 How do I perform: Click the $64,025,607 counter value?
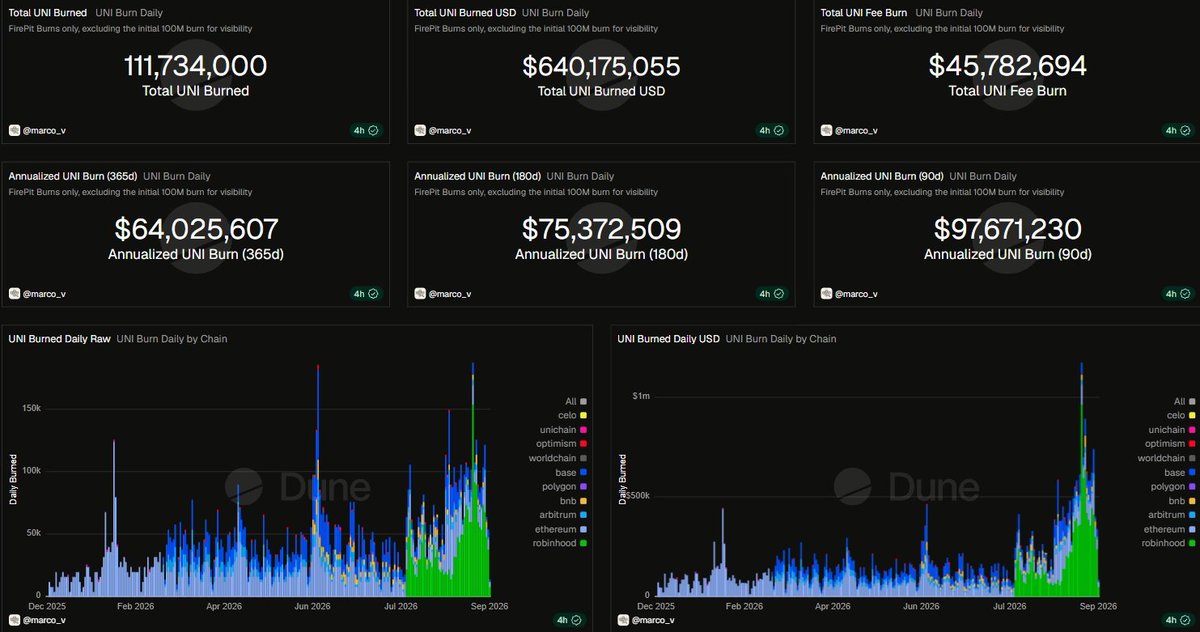(x=196, y=230)
